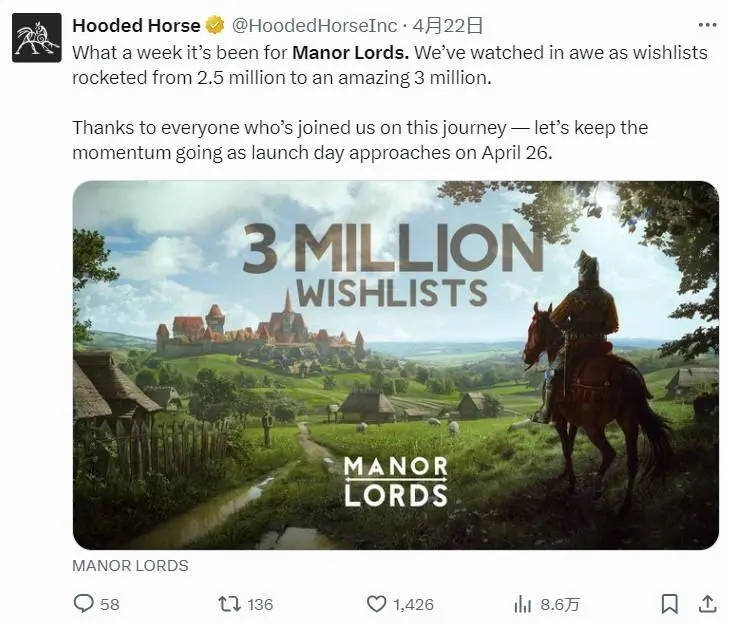Click the Hooded Horse display name

(136, 24)
